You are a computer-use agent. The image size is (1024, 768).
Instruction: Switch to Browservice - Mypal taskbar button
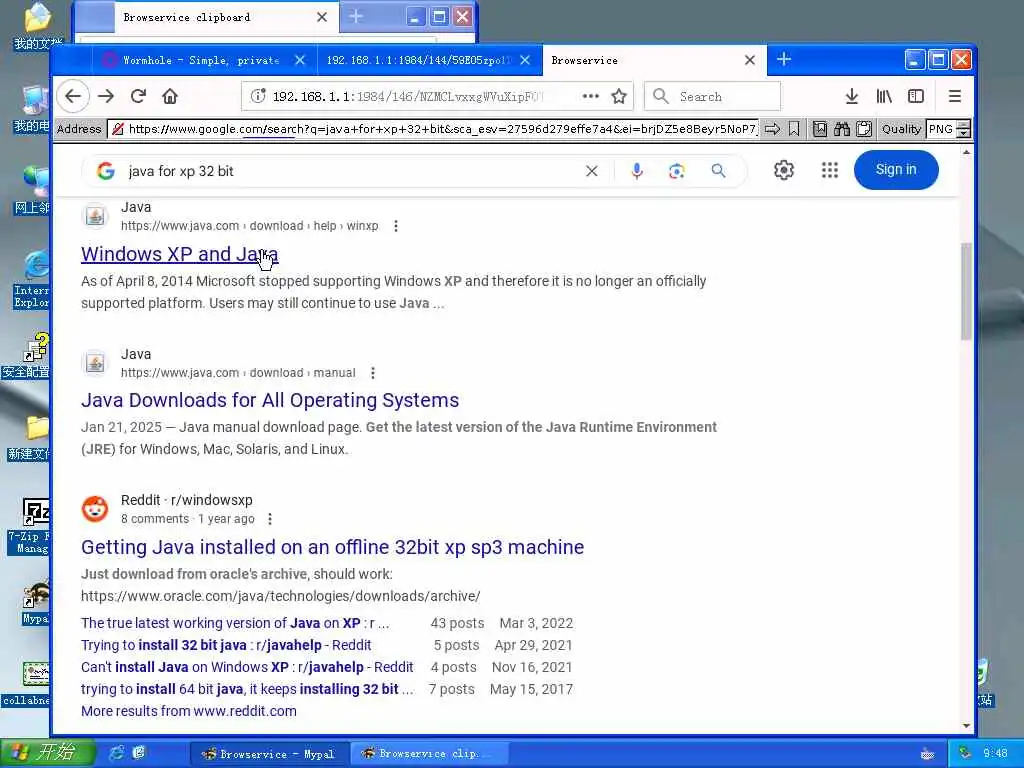click(x=268, y=754)
